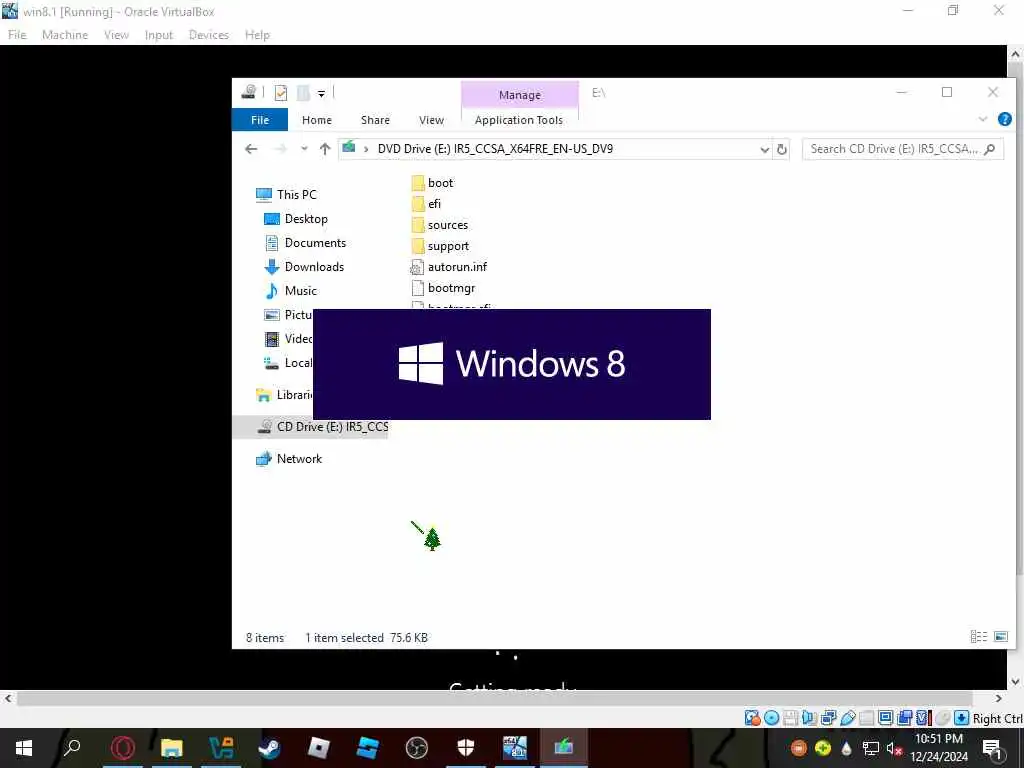Open notification center icon
This screenshot has height=768, width=1024.
tap(992, 748)
